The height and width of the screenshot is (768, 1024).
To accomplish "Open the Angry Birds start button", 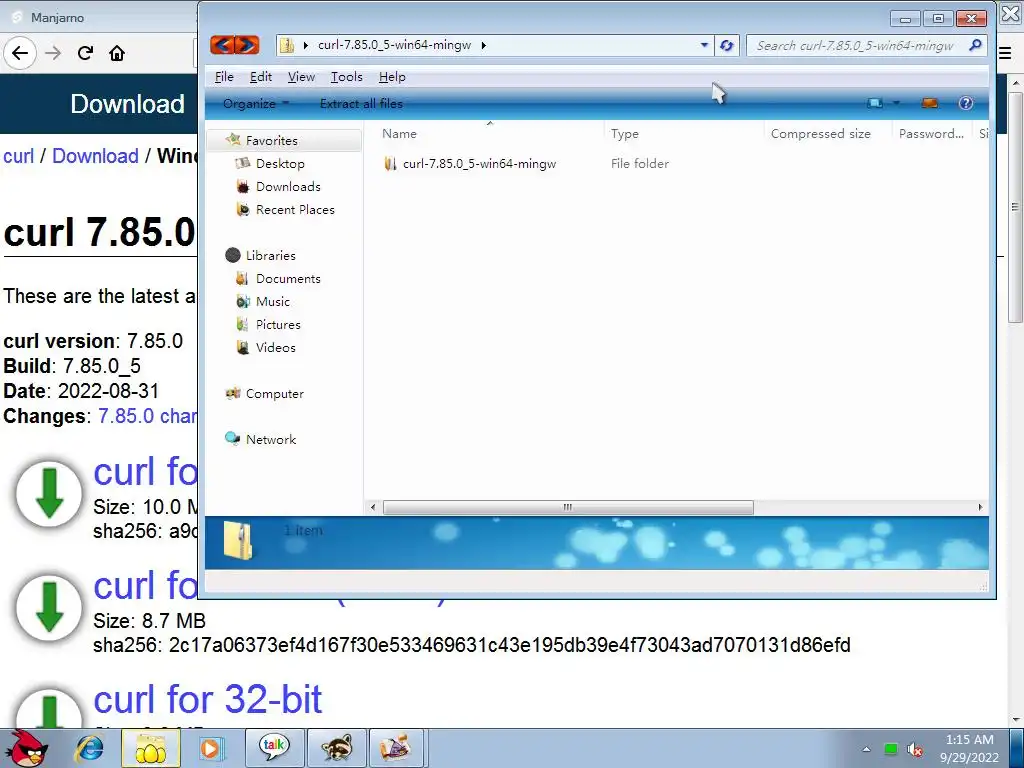I will pos(28,748).
